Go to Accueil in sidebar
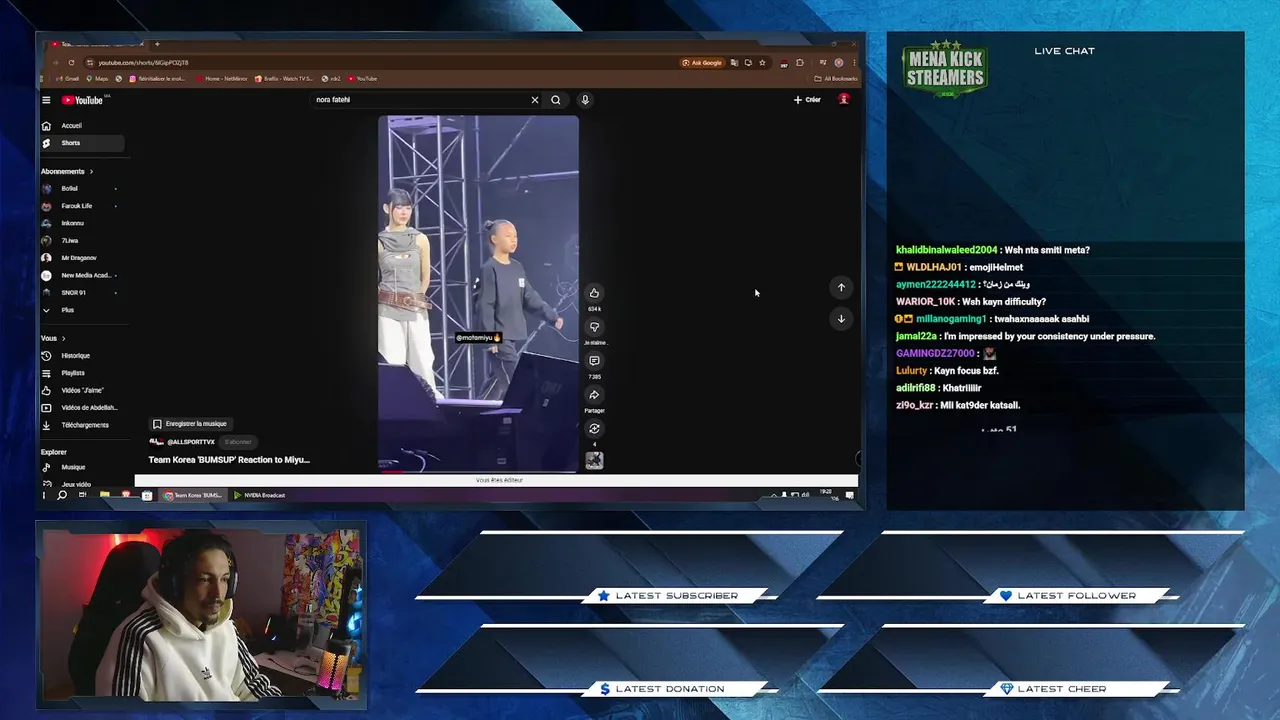This screenshot has height=720, width=1280. (x=82, y=126)
